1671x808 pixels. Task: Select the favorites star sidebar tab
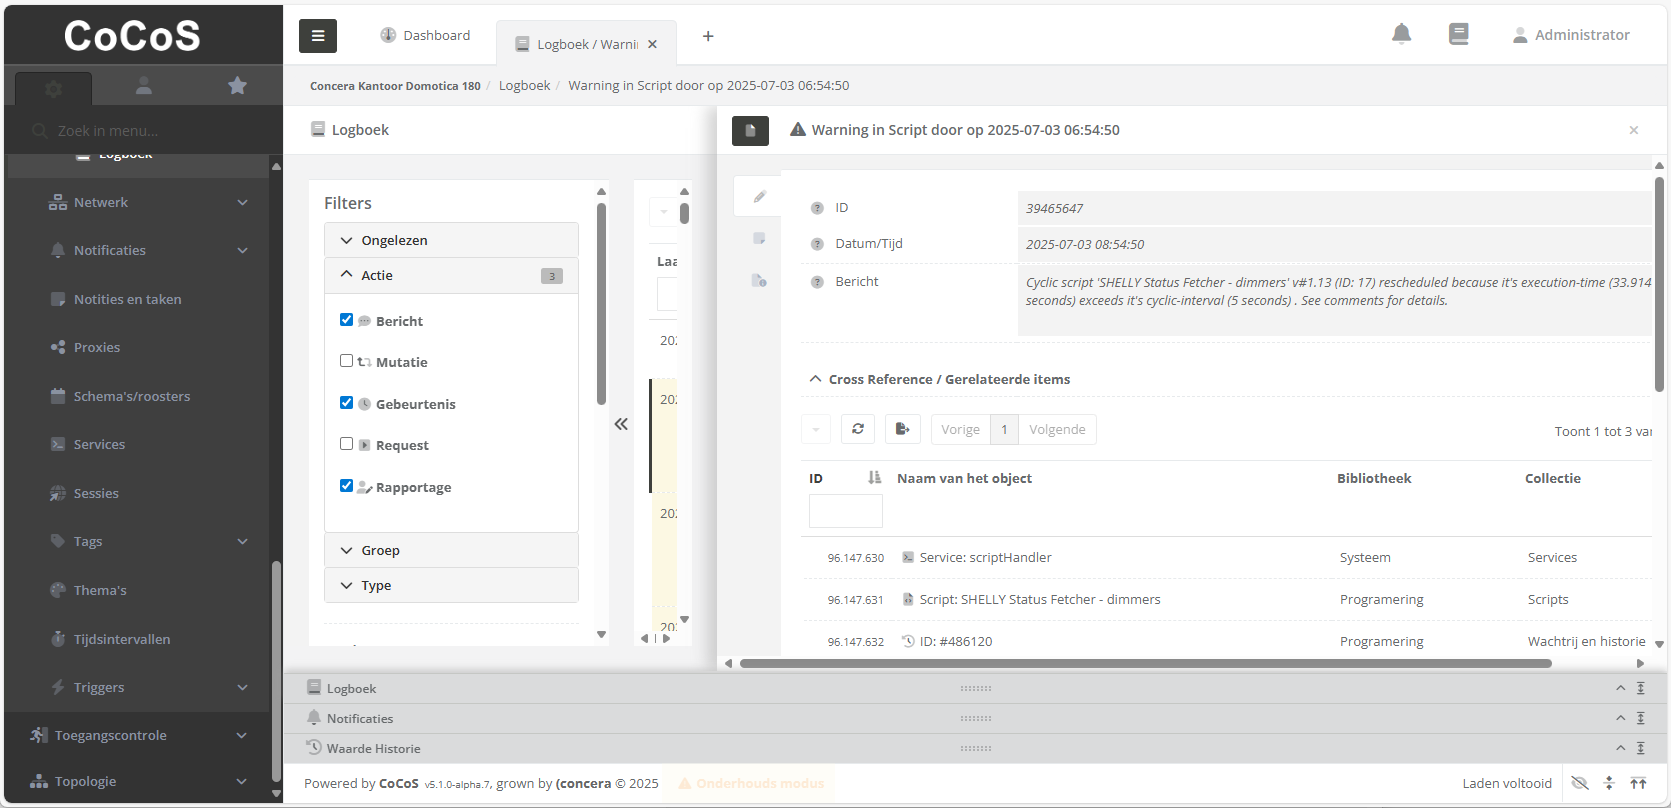(237, 86)
